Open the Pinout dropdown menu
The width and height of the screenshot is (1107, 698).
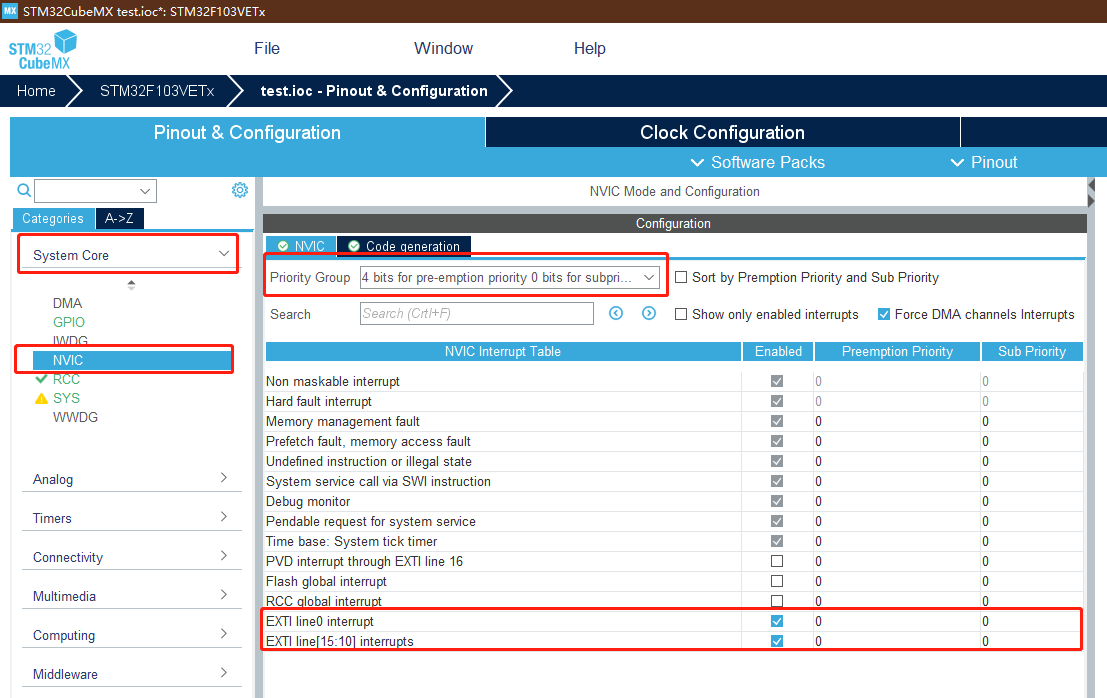click(983, 162)
